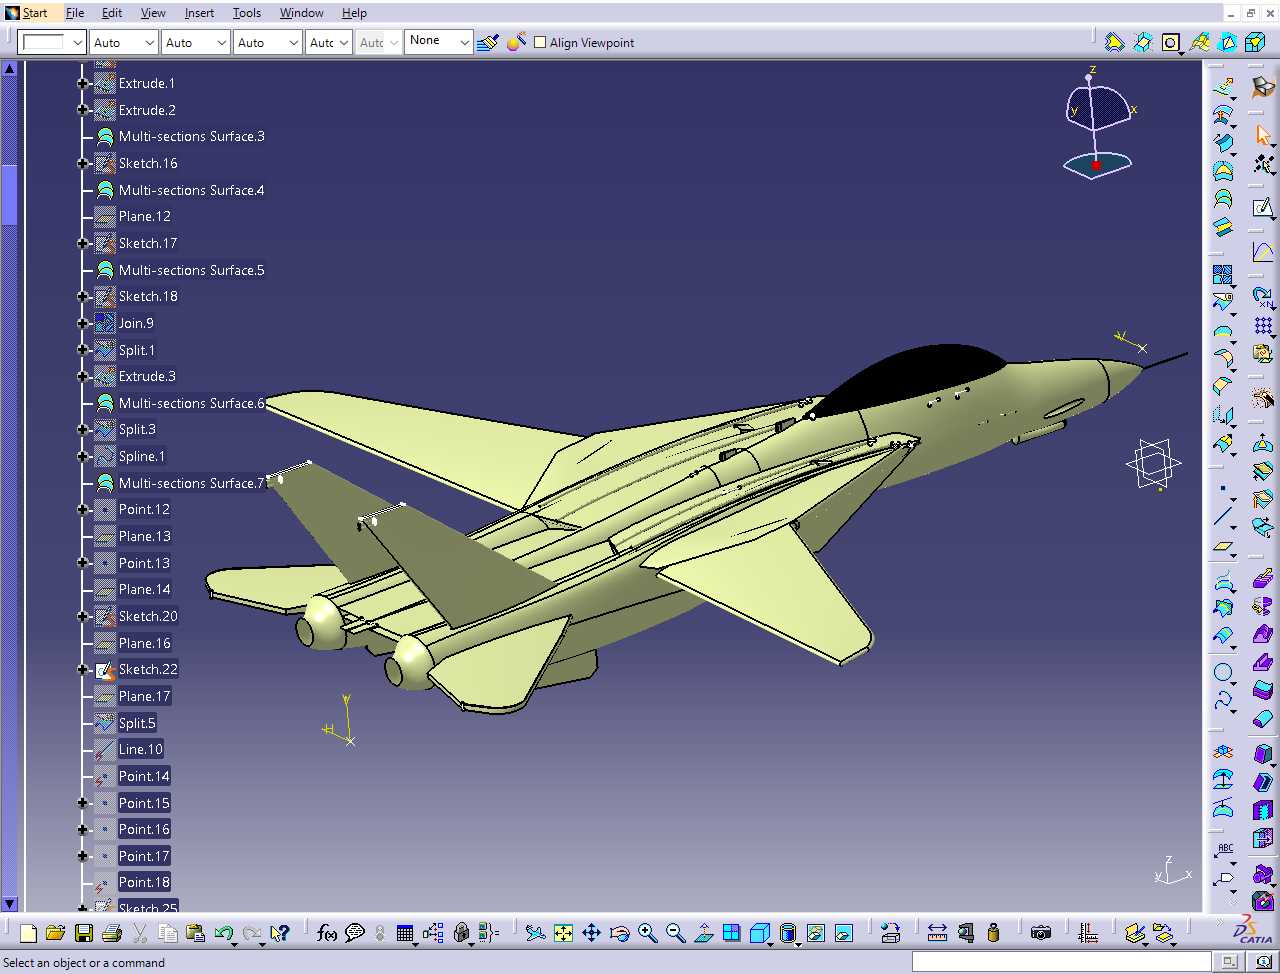Click the Fit All In icon
The width and height of the screenshot is (1280, 974).
[563, 933]
